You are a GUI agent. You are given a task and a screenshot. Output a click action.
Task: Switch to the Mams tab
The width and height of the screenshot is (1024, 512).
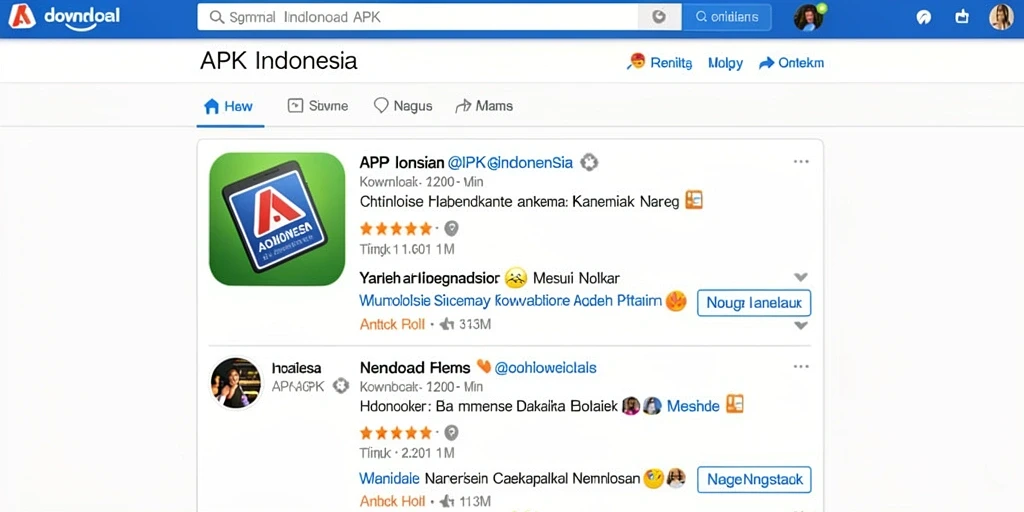click(x=485, y=106)
